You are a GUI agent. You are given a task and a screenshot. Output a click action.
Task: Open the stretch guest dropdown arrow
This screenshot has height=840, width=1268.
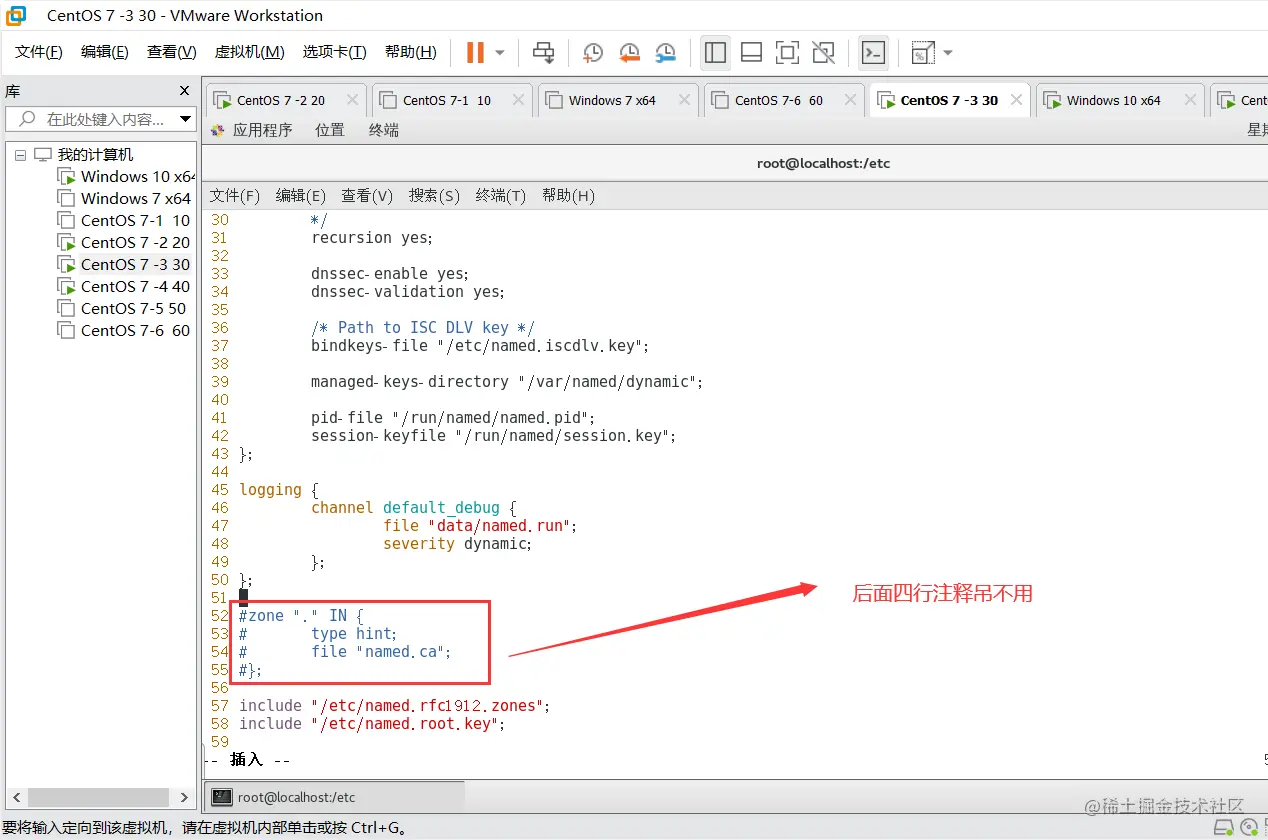click(x=948, y=53)
